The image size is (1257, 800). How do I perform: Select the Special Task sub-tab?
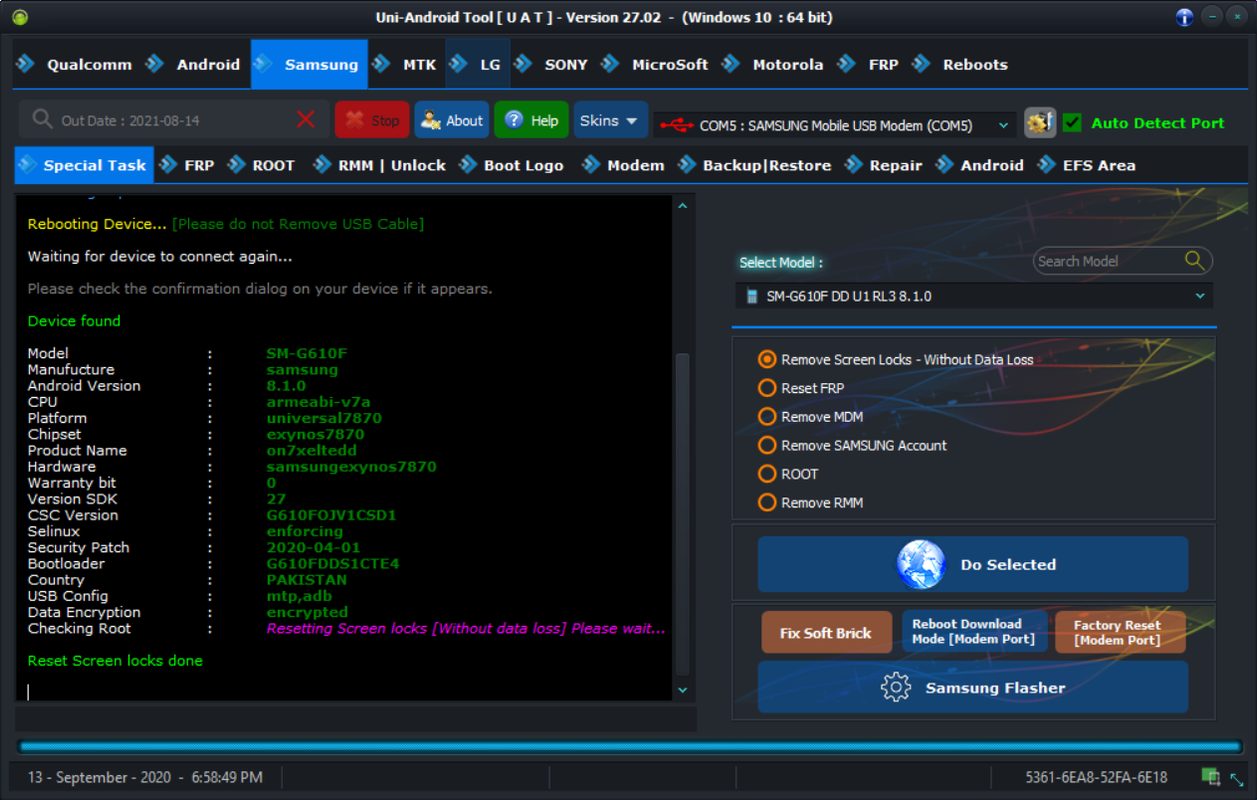point(84,165)
